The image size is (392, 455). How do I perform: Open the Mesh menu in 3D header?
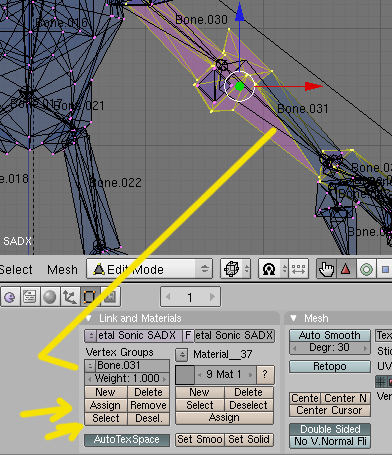tap(62, 269)
